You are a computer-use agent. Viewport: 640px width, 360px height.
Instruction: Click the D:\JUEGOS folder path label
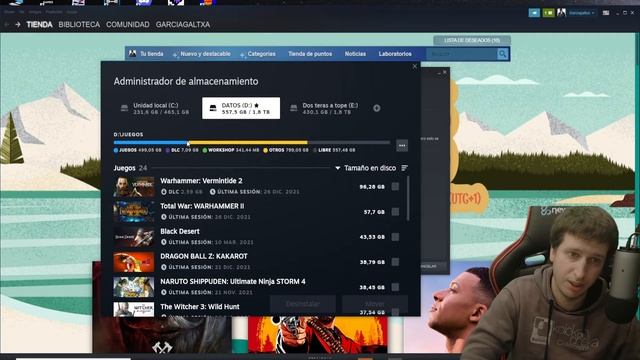pos(128,134)
